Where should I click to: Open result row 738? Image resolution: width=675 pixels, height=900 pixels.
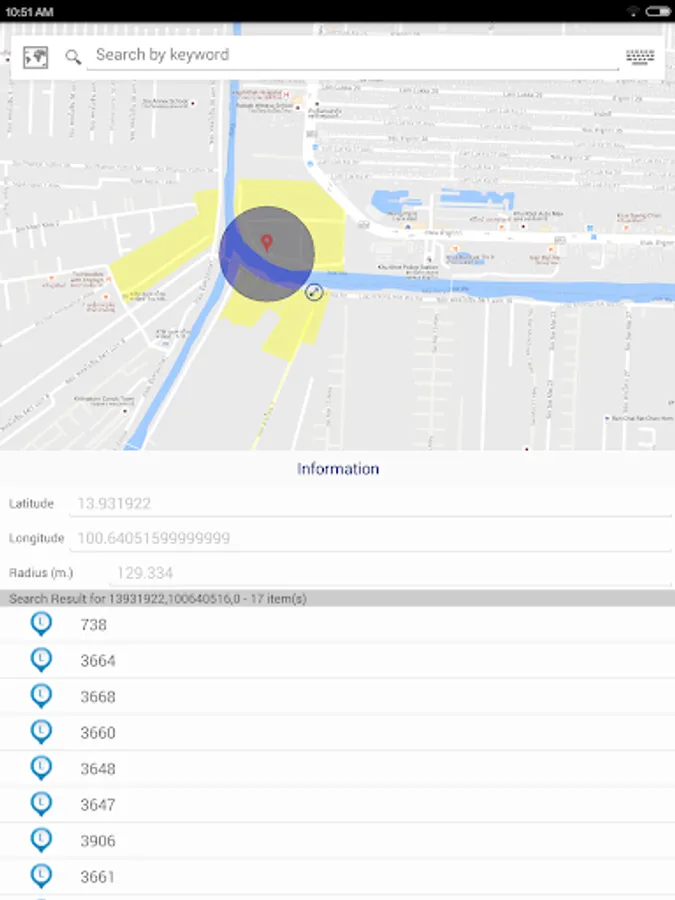tap(338, 624)
